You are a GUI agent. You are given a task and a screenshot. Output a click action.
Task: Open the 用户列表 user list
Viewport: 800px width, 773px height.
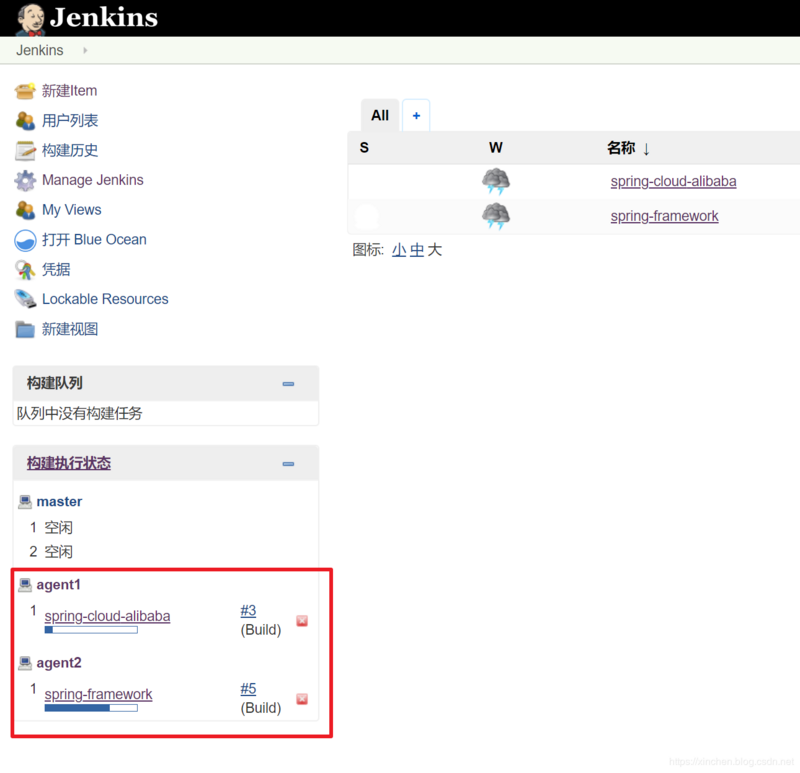click(68, 120)
